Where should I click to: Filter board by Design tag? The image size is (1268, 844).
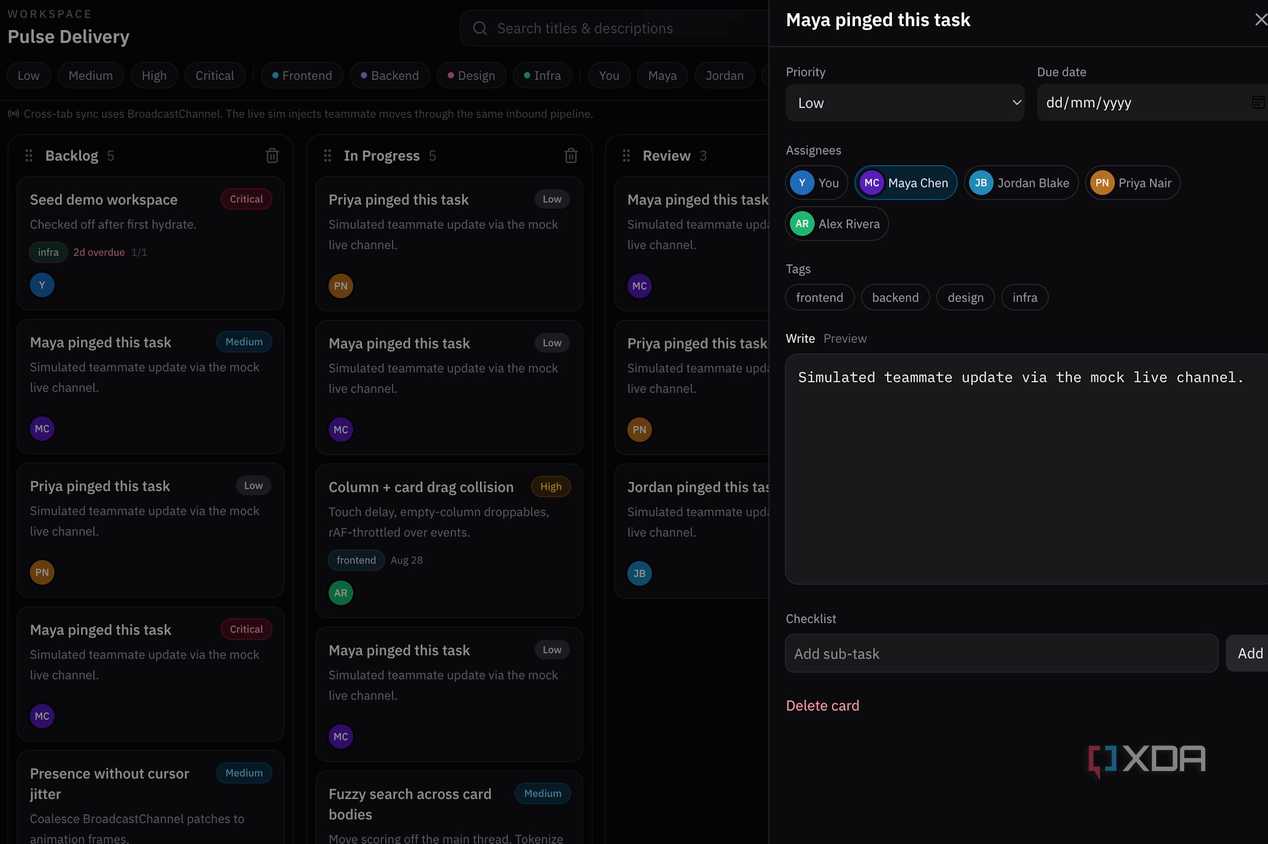[471, 75]
